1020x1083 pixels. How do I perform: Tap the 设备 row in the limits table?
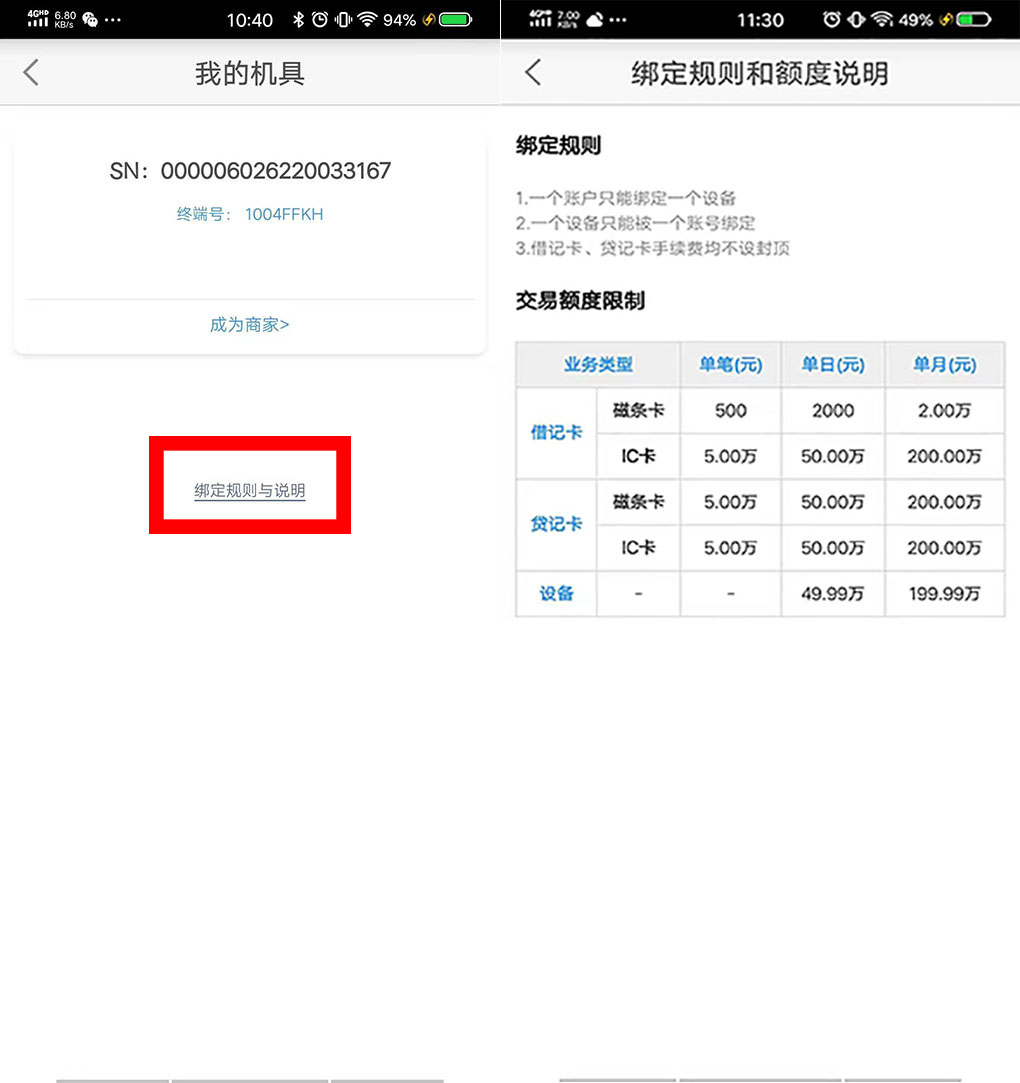click(x=556, y=593)
